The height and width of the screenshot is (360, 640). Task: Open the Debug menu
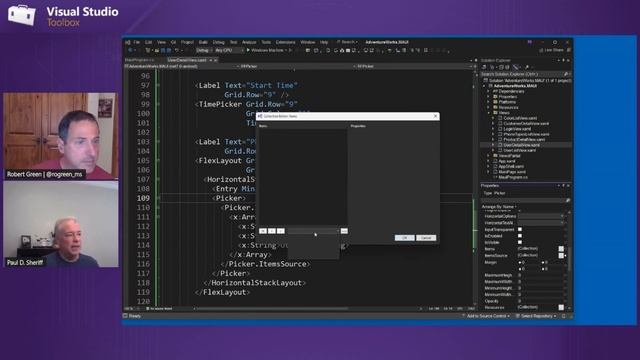[218, 42]
